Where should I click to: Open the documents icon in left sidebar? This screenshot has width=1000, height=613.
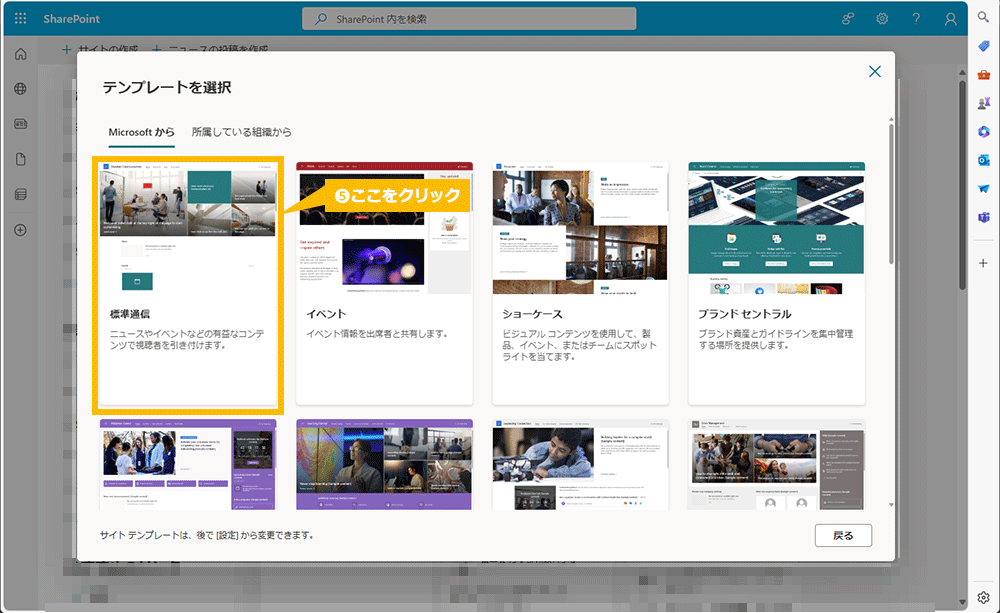(19, 158)
